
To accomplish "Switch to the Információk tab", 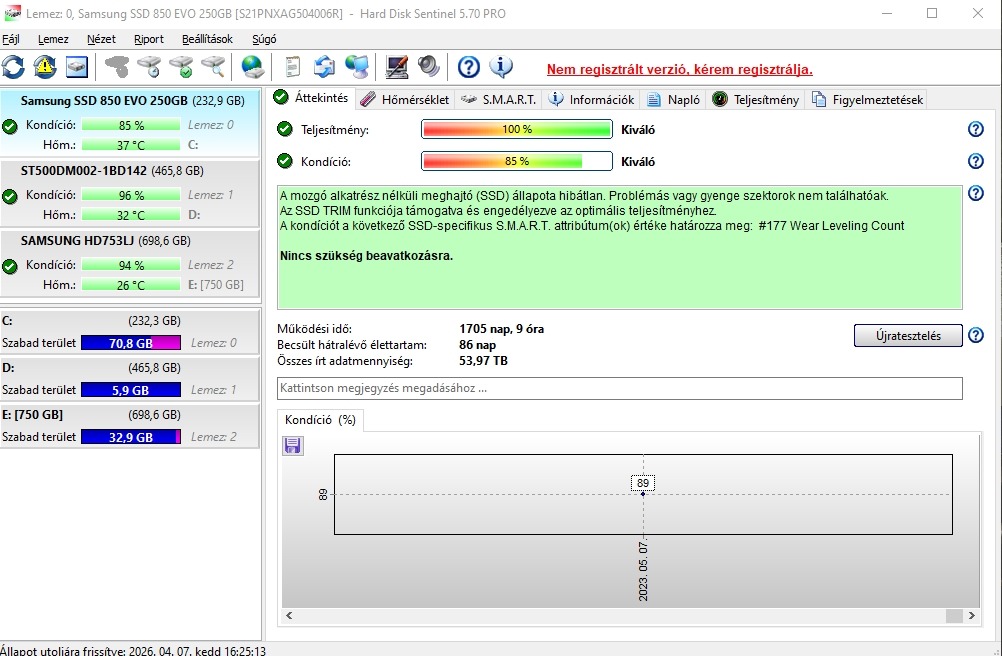I will (592, 100).
